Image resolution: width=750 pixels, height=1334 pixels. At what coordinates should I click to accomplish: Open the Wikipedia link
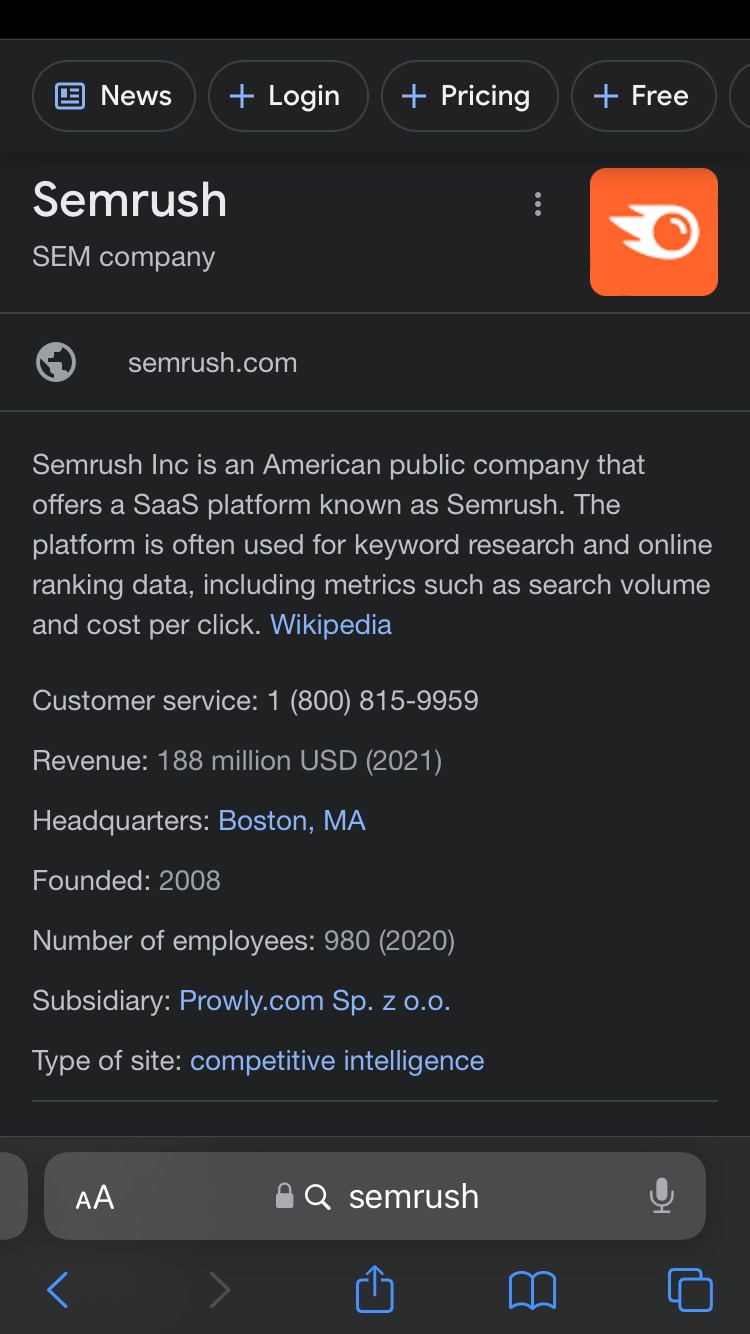click(330, 624)
